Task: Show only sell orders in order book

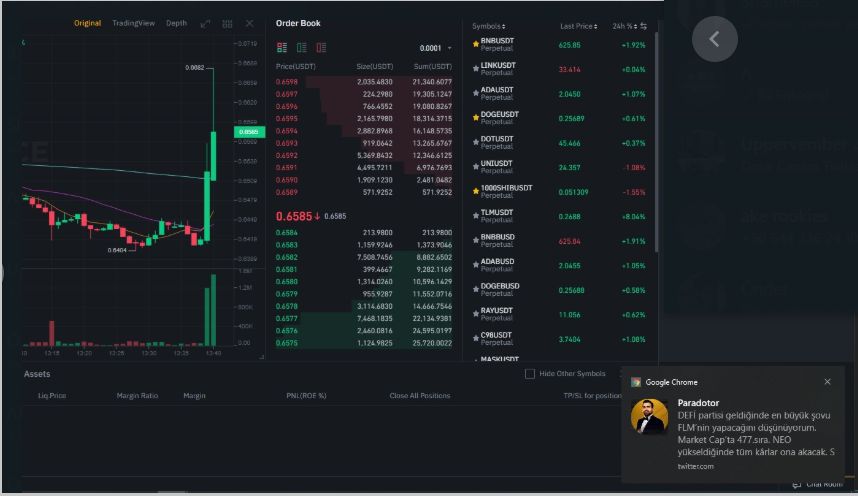Action: click(x=321, y=48)
